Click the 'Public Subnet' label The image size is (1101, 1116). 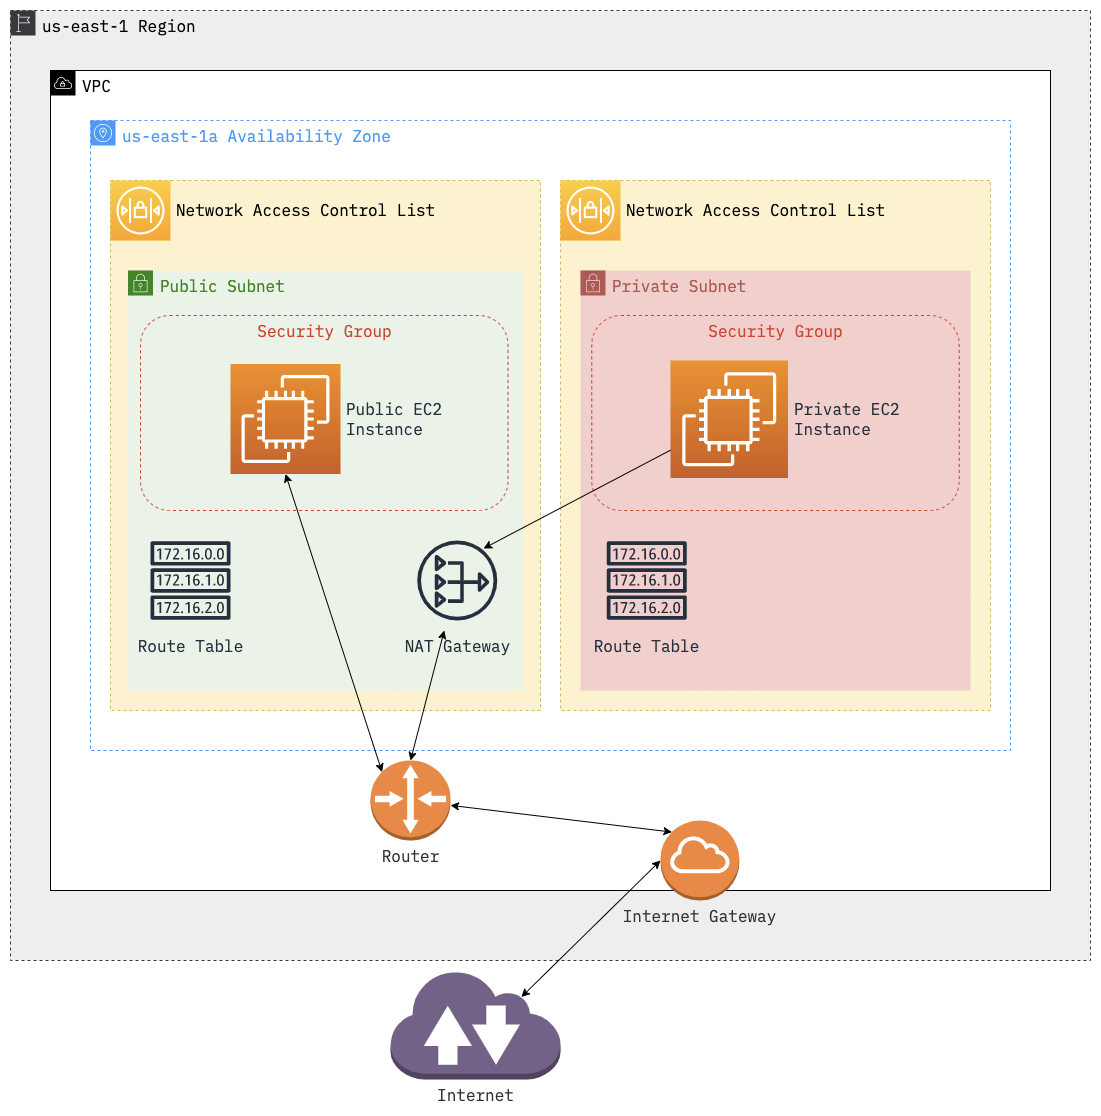(222, 286)
